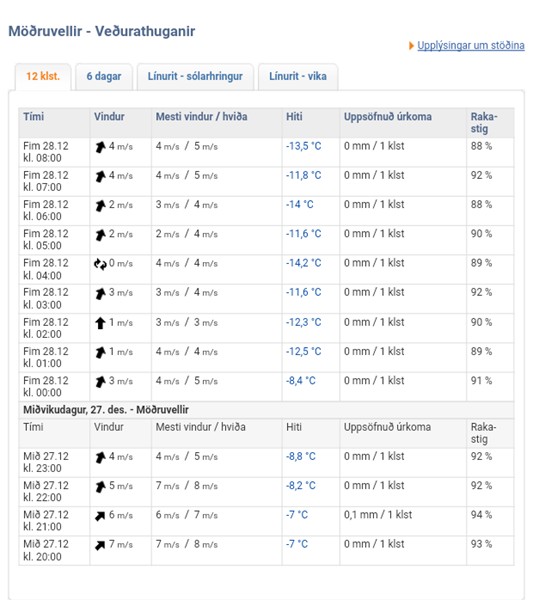Click the Hiti column header at top
533x600 pixels.
click(x=294, y=117)
